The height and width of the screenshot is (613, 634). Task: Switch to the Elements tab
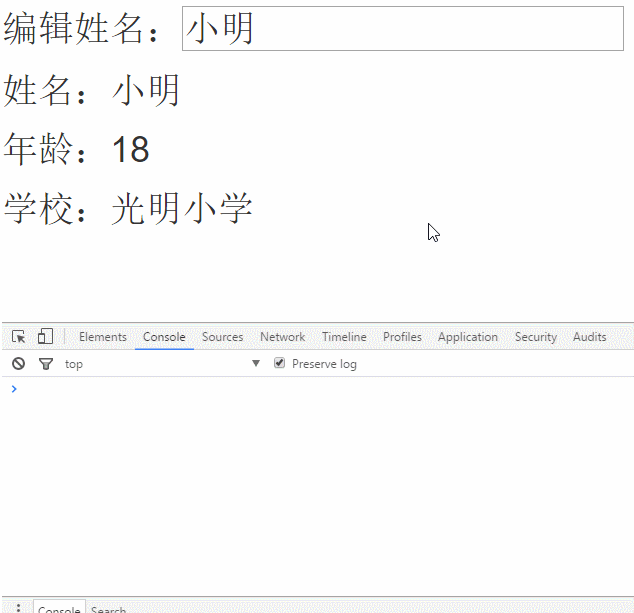[102, 337]
